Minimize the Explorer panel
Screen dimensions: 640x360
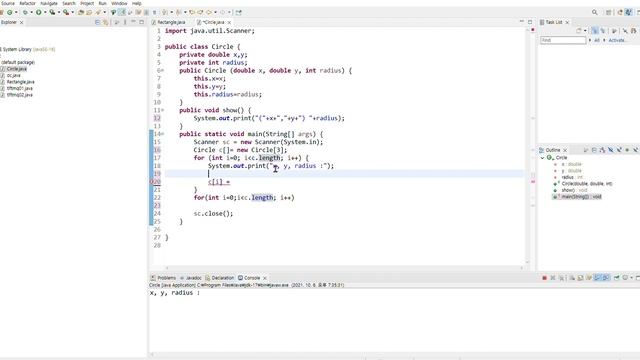pyautogui.click(x=133, y=22)
